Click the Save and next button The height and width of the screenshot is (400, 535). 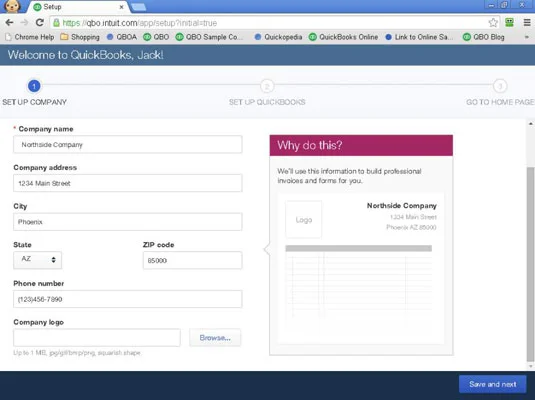coord(492,384)
